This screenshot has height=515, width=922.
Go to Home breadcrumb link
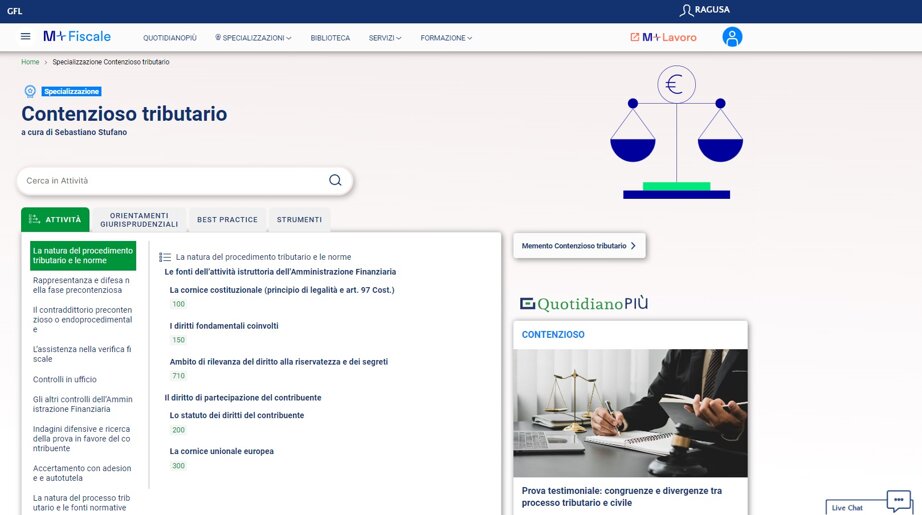30,62
